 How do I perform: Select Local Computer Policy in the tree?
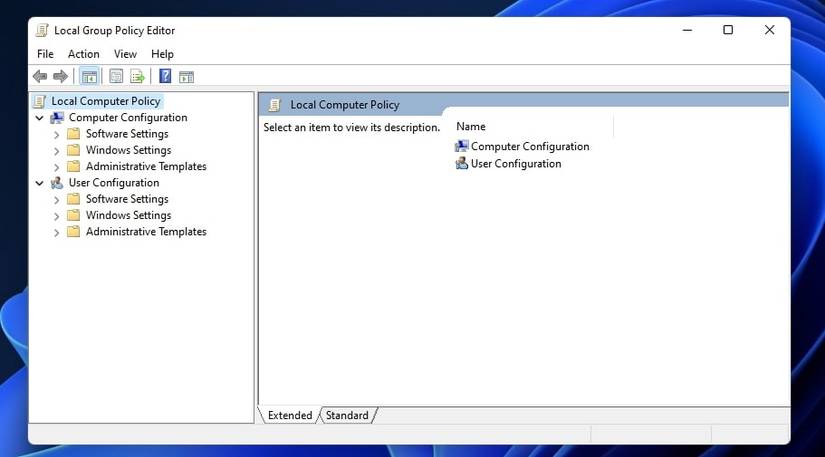click(x=106, y=101)
